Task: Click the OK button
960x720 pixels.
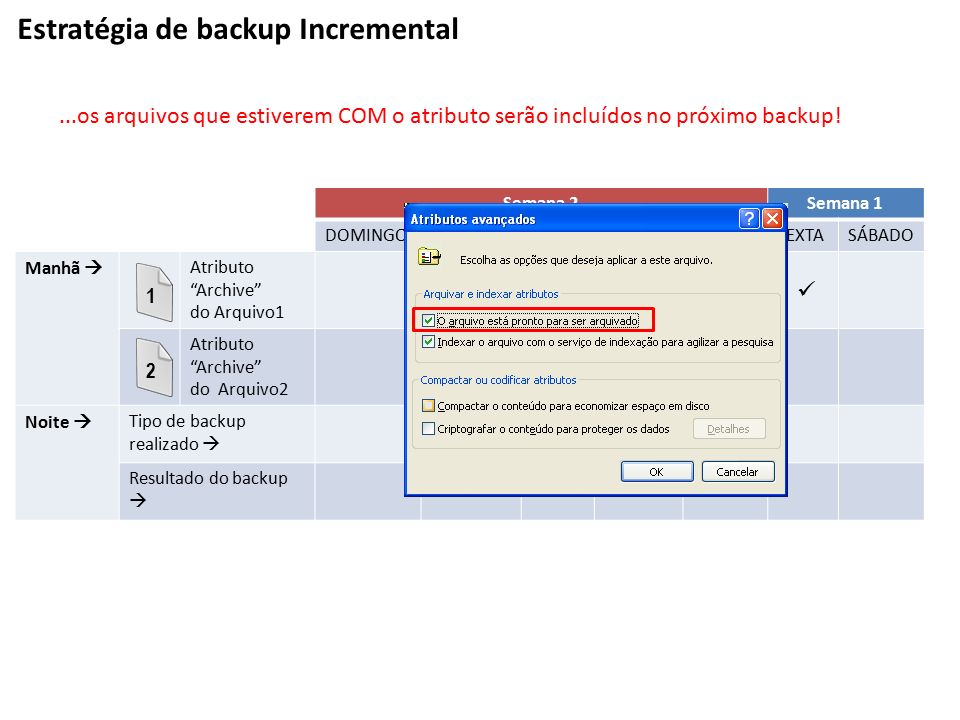Action: [657, 471]
